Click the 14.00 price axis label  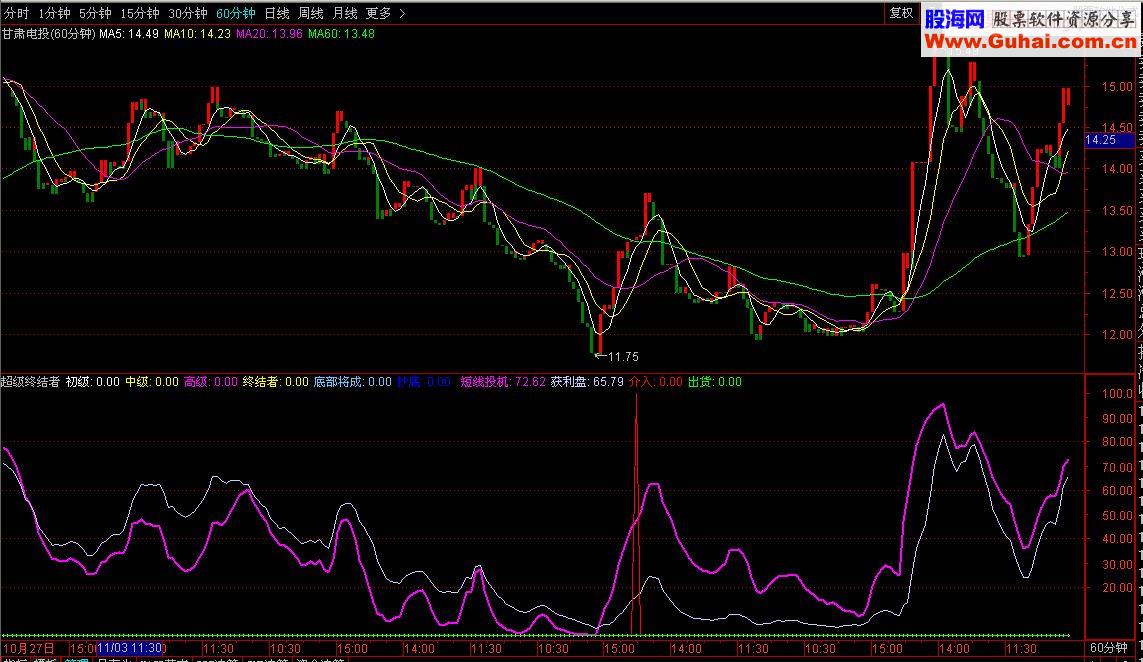[1117, 168]
